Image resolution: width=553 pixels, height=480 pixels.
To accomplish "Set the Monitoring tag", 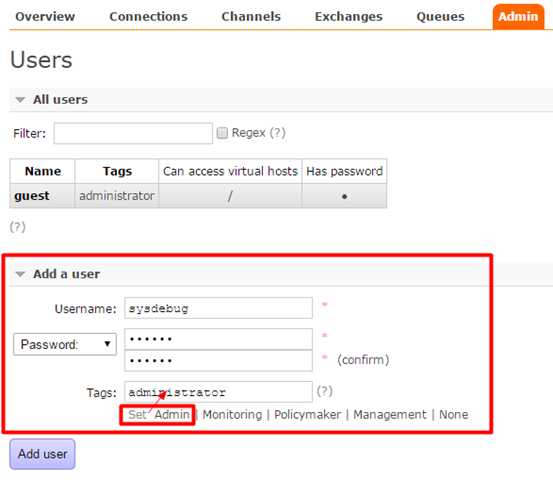I will [232, 415].
